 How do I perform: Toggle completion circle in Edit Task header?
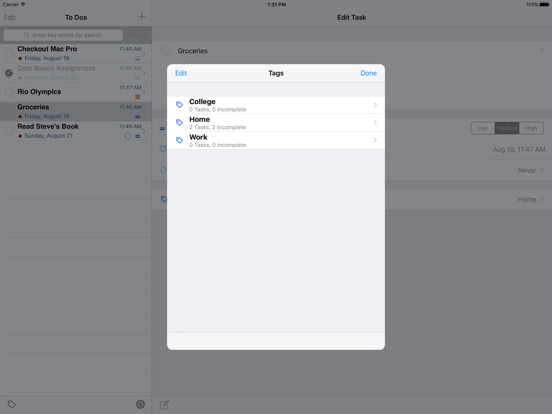[166, 50]
